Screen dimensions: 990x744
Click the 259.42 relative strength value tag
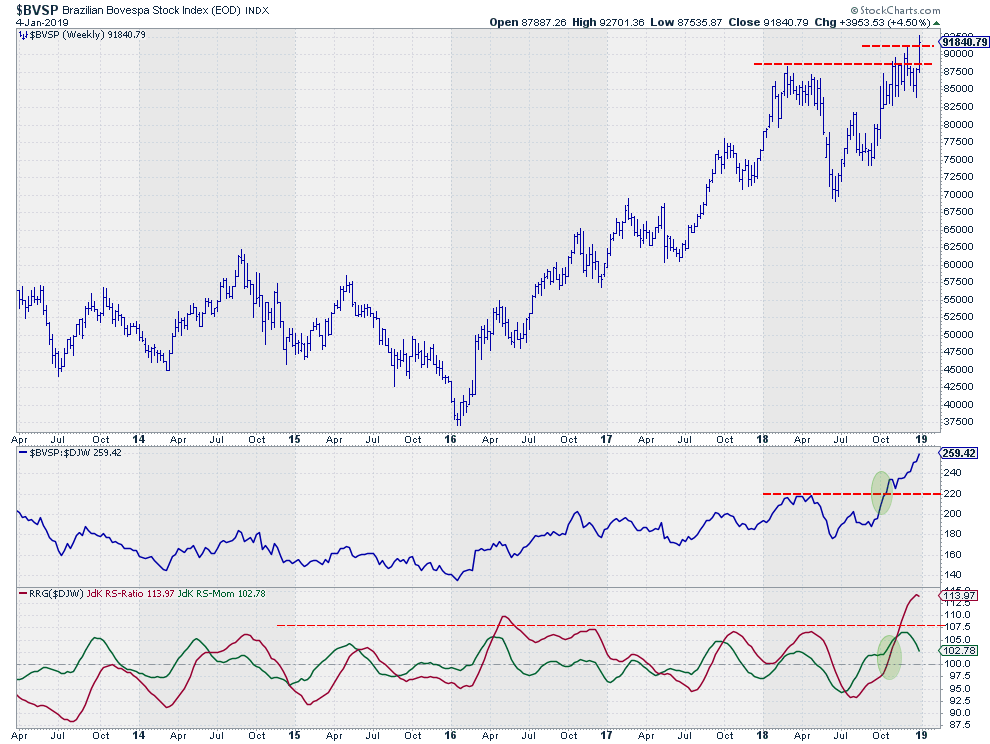click(x=958, y=453)
